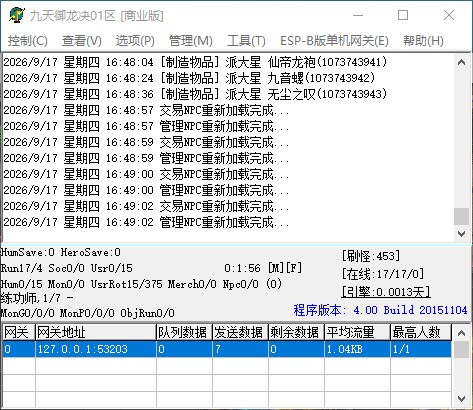Click the 网关 column header
473x410 pixels.
tap(19, 332)
